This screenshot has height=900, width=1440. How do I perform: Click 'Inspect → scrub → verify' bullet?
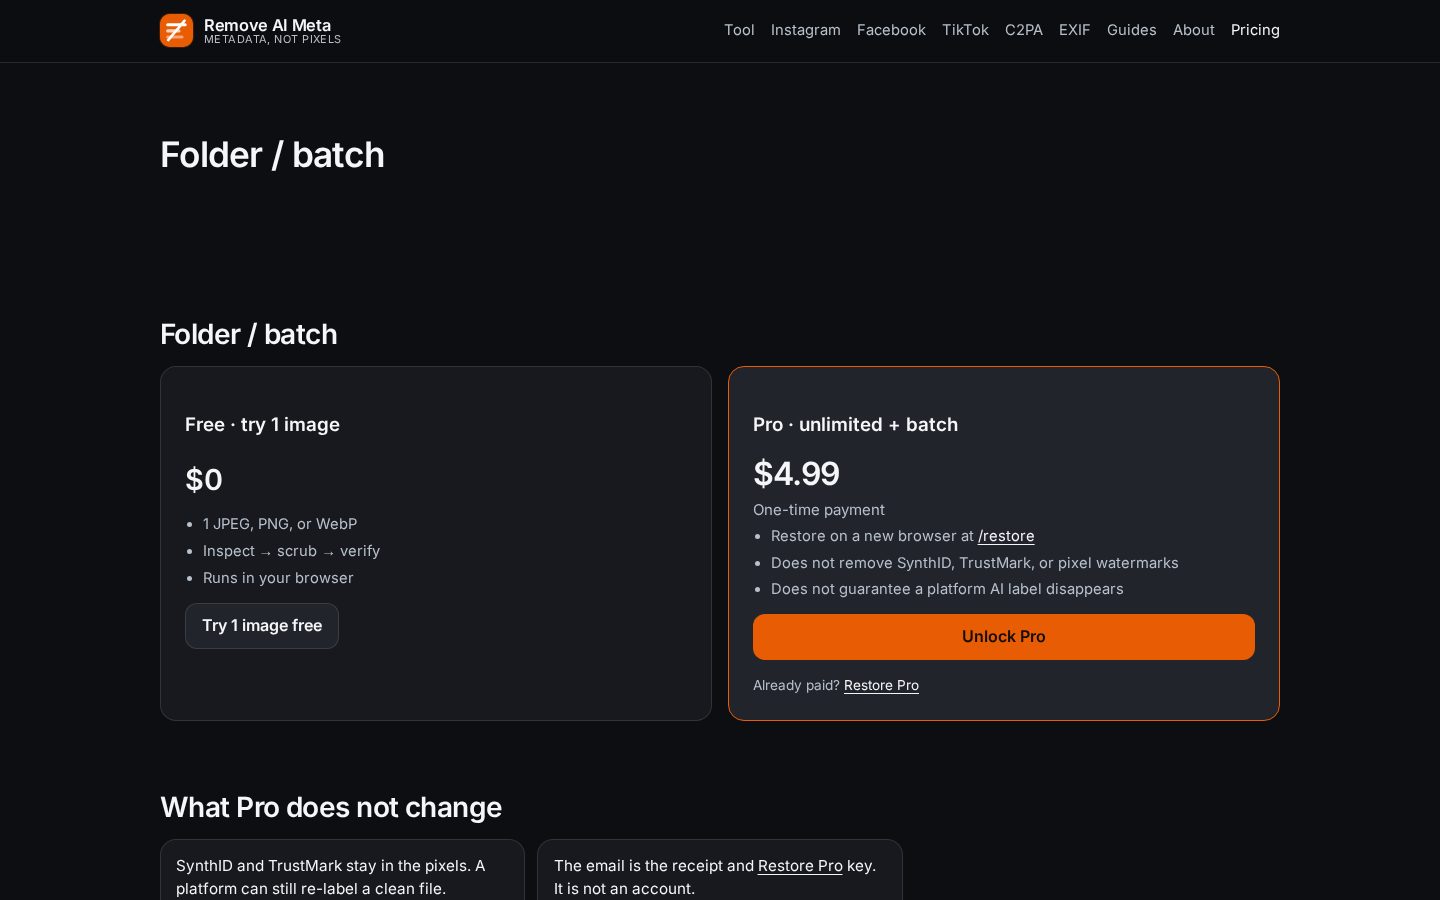[x=291, y=551]
